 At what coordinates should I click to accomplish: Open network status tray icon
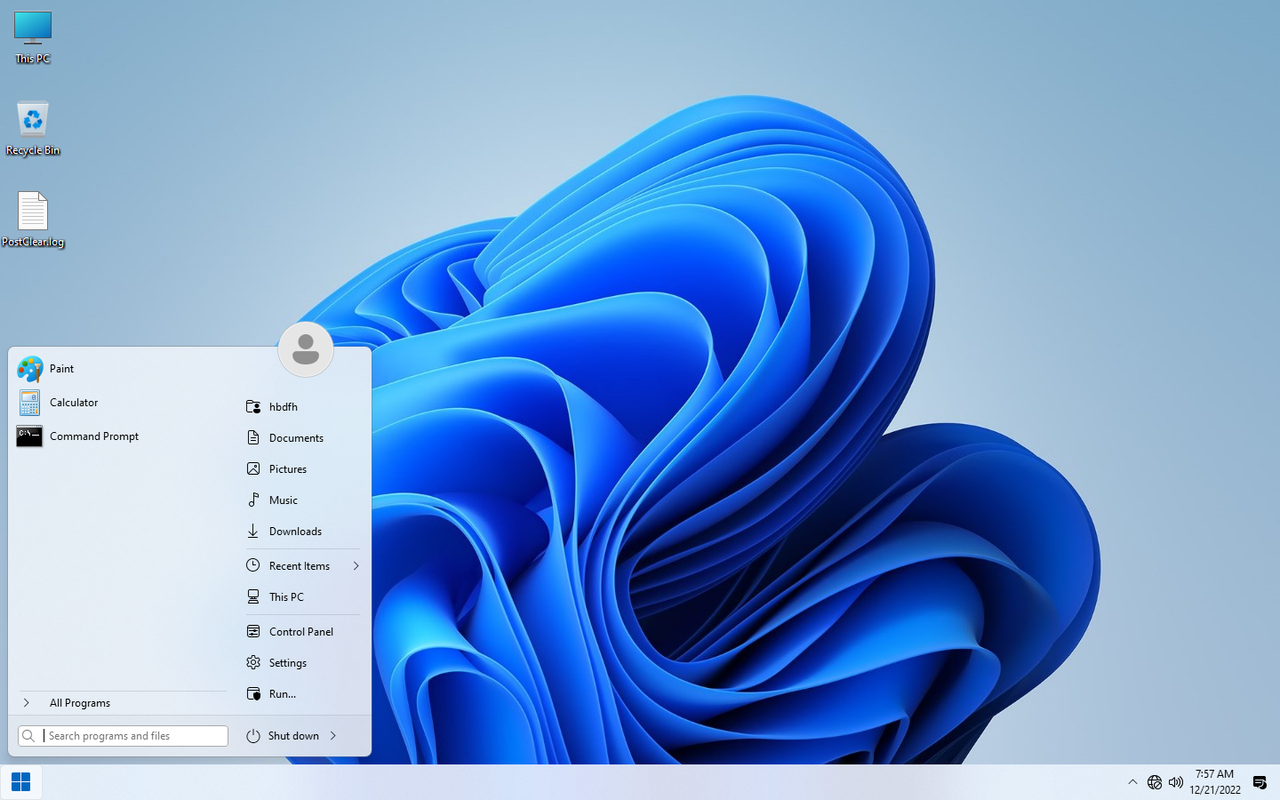tap(1155, 782)
